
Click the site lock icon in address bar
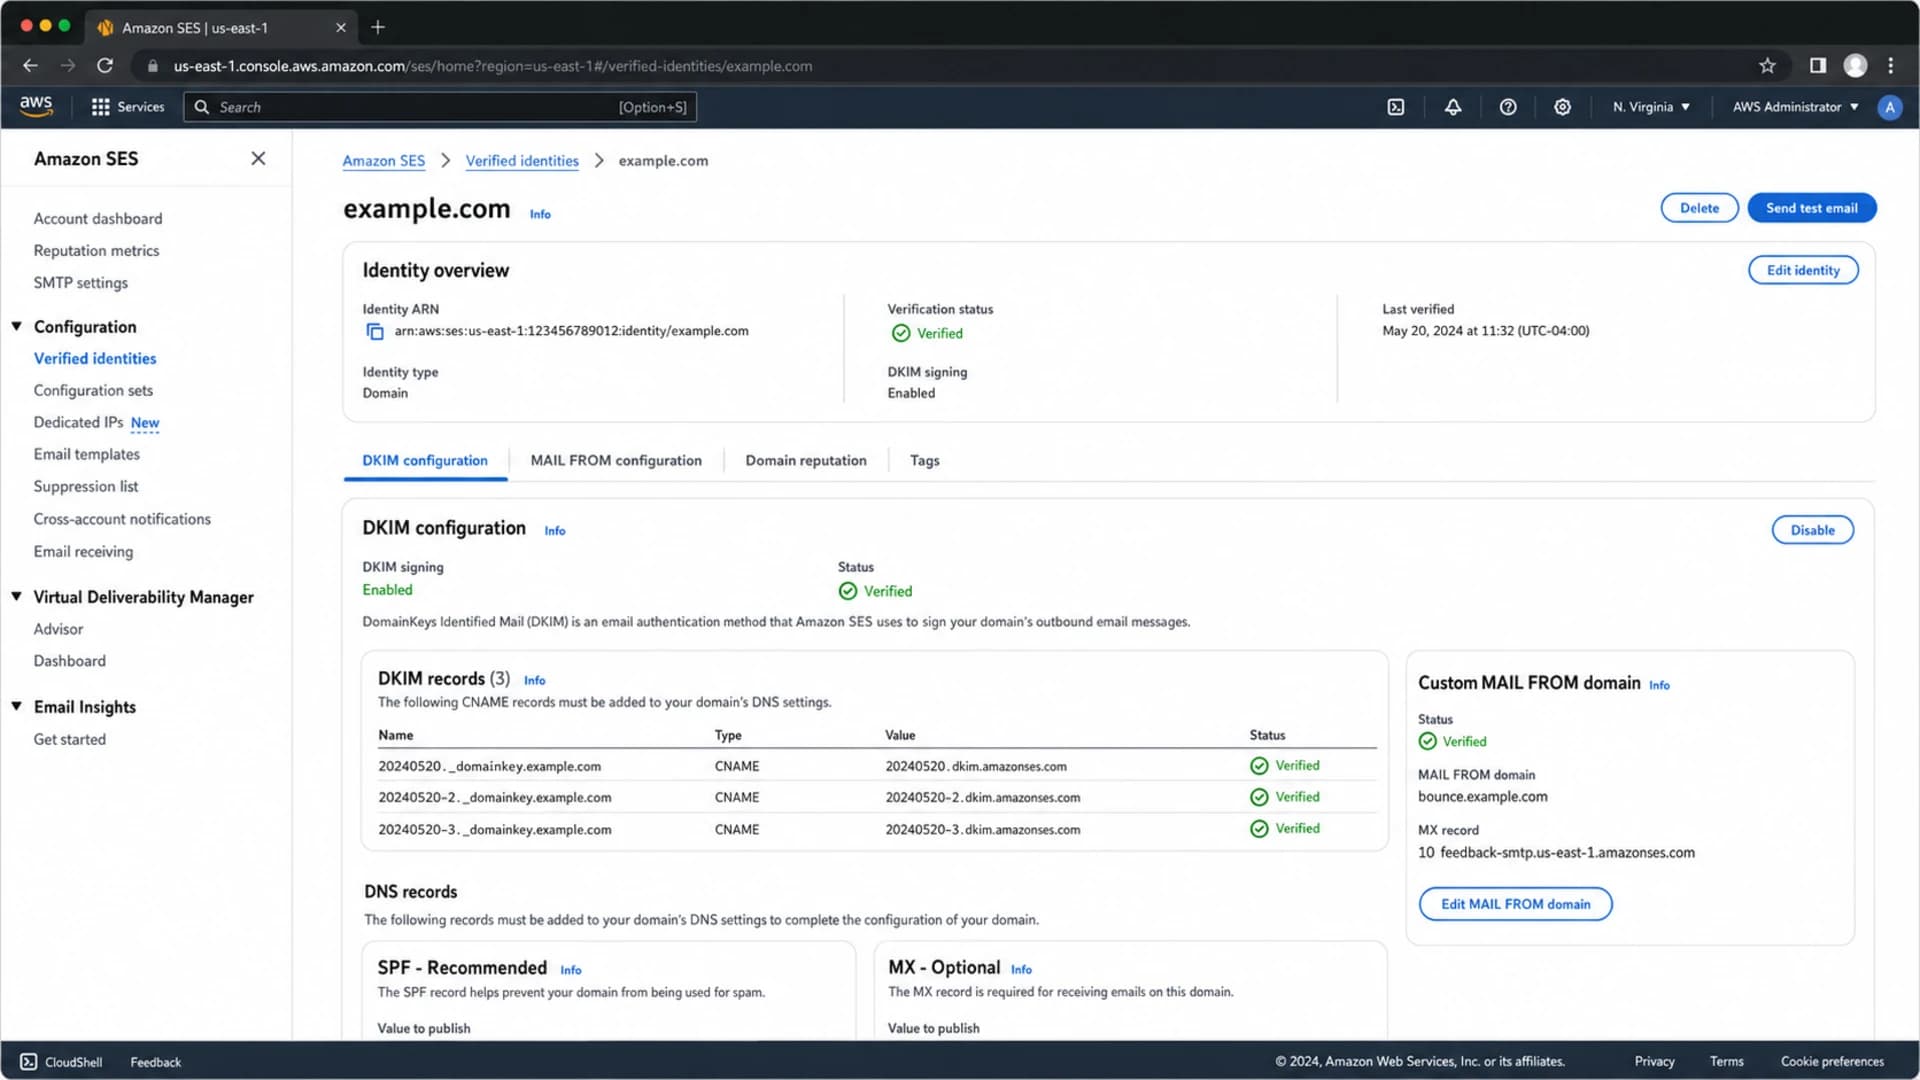point(153,66)
